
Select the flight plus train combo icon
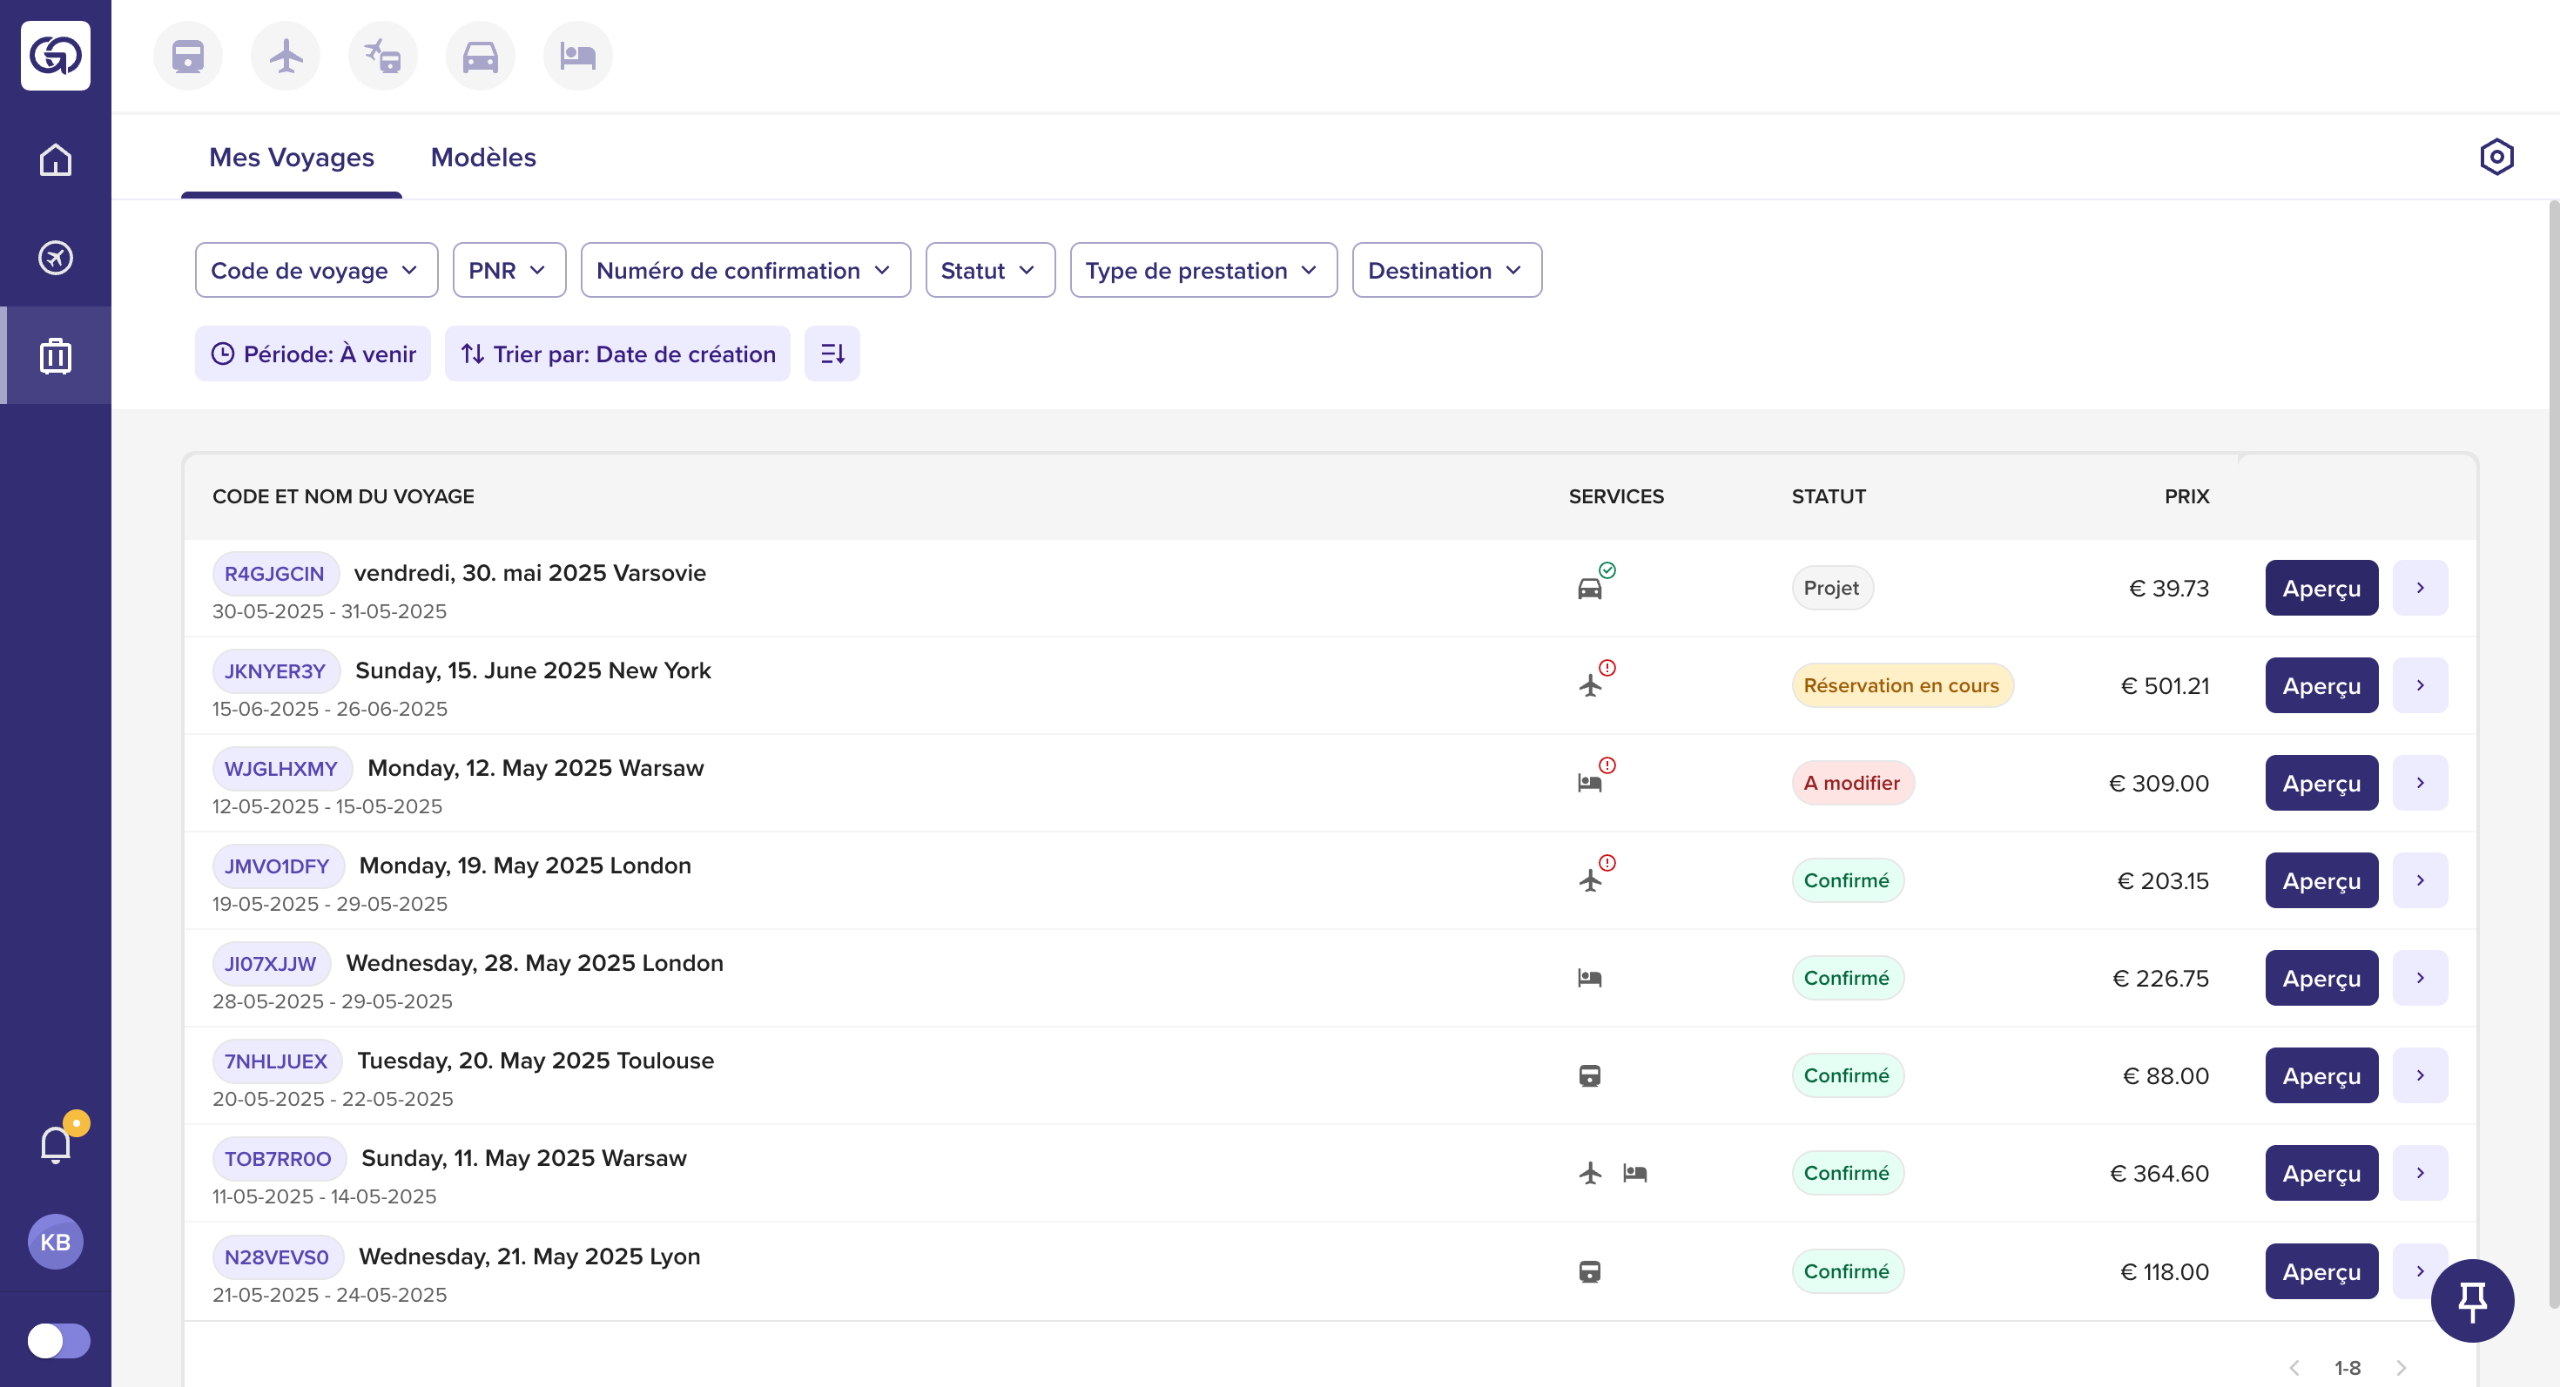(382, 56)
